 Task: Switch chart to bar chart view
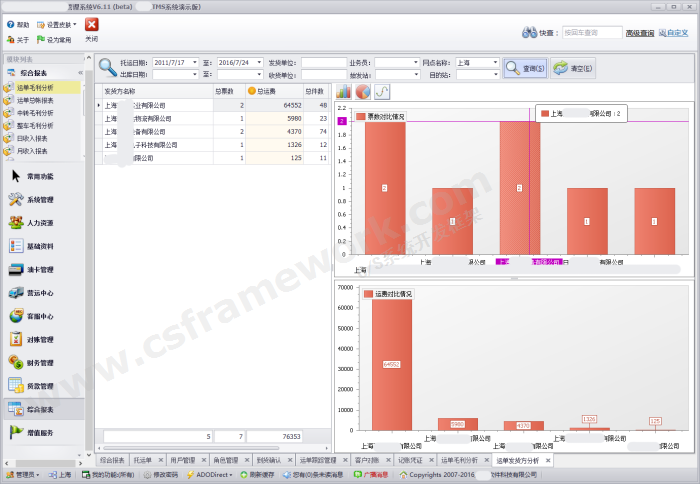pyautogui.click(x=344, y=92)
